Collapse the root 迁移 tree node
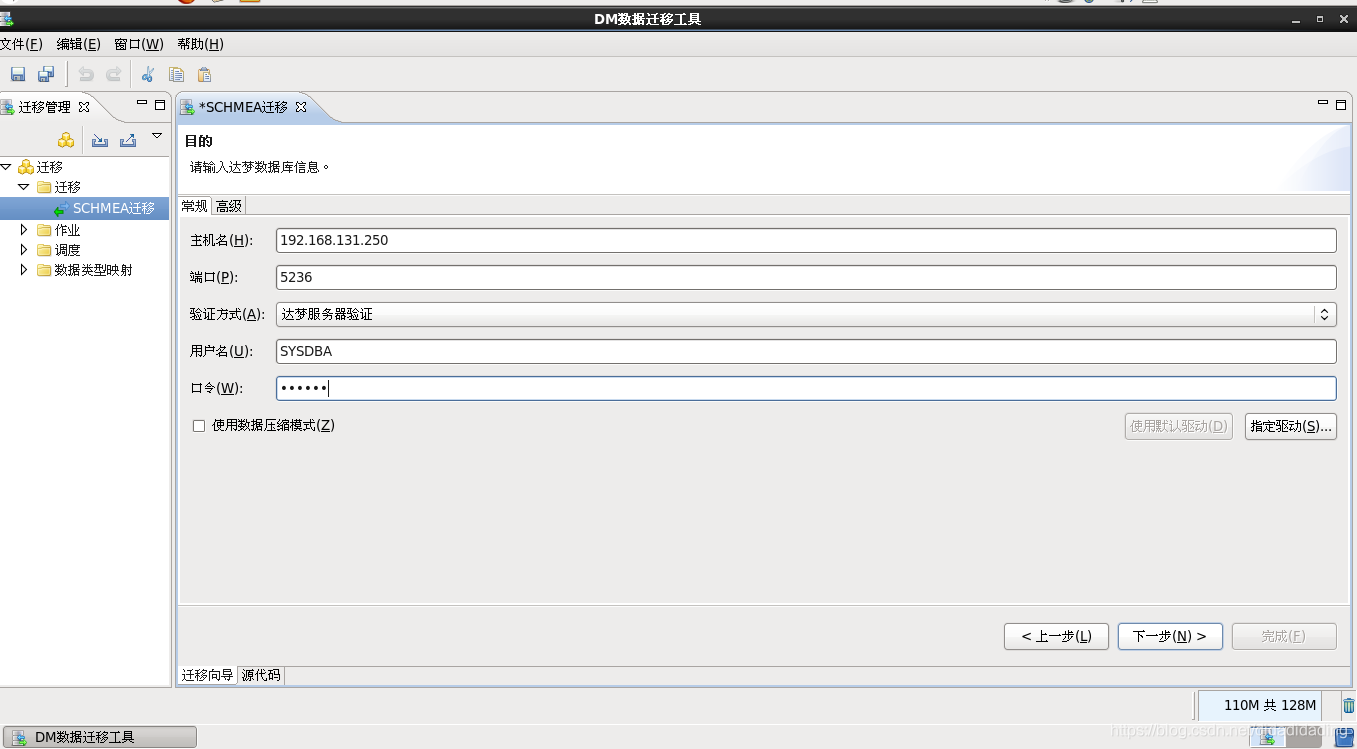This screenshot has height=749, width=1357. 6,167
